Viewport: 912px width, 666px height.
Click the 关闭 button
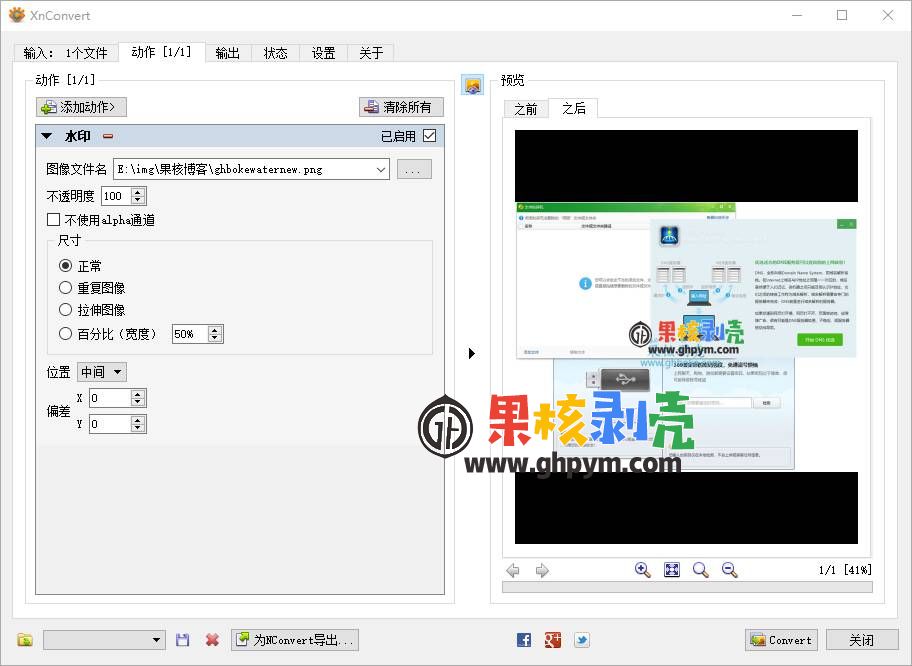click(x=861, y=640)
